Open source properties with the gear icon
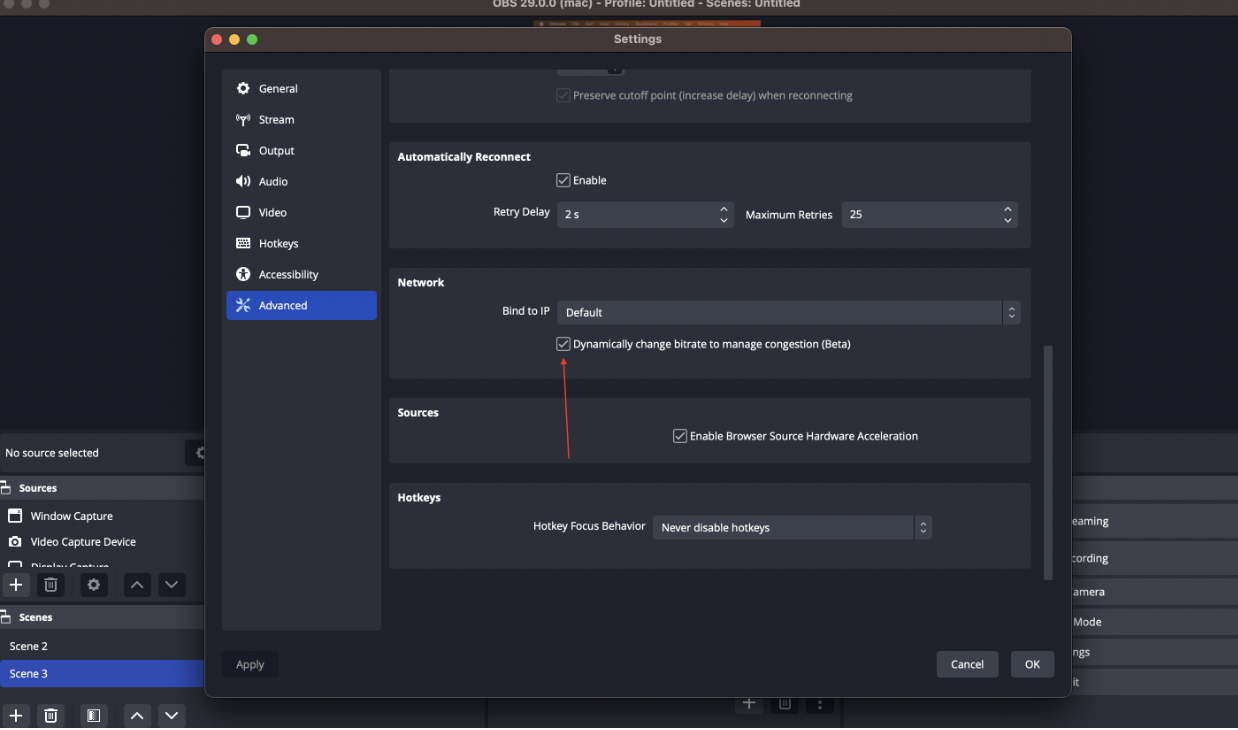The image size is (1238, 730). point(94,585)
